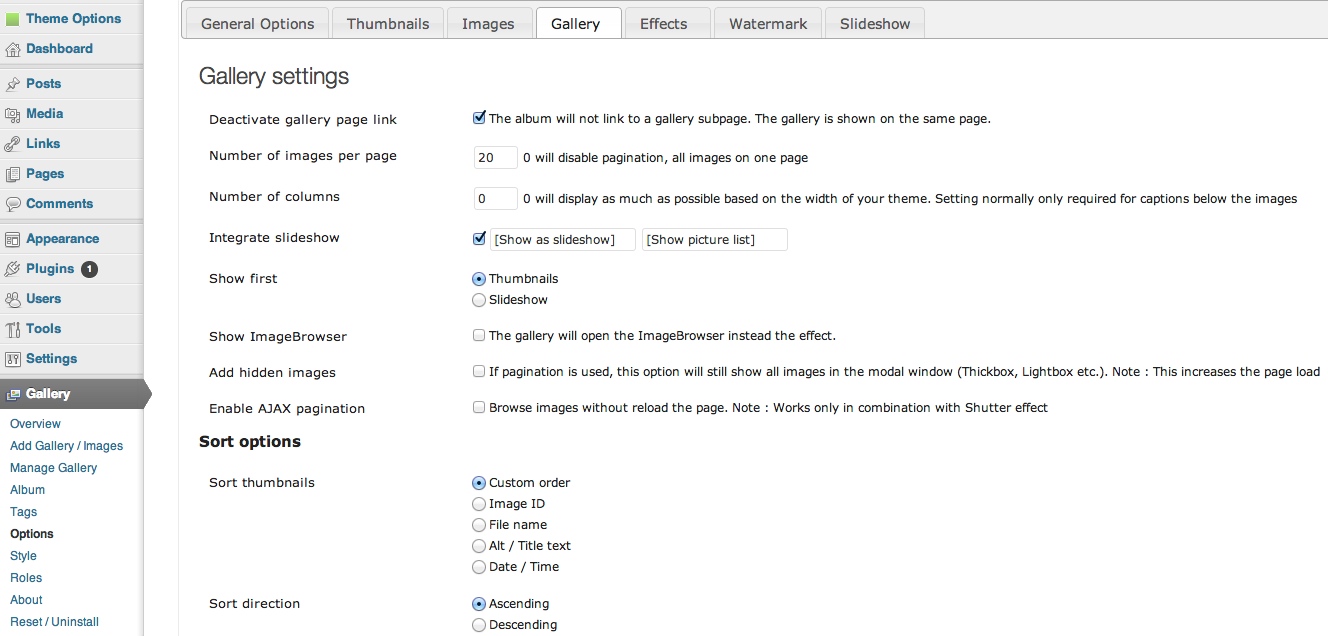Click the Settings sliders icon
Screen dimensions: 1328x636
click(12, 359)
